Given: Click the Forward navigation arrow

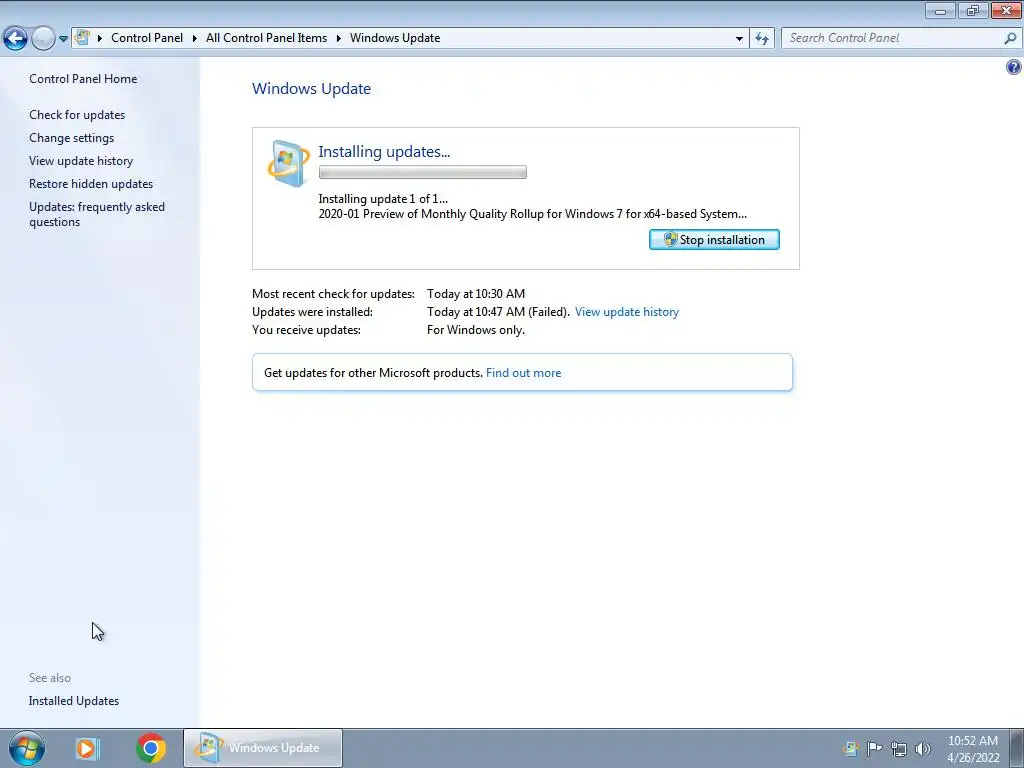Looking at the screenshot, I should point(42,38).
